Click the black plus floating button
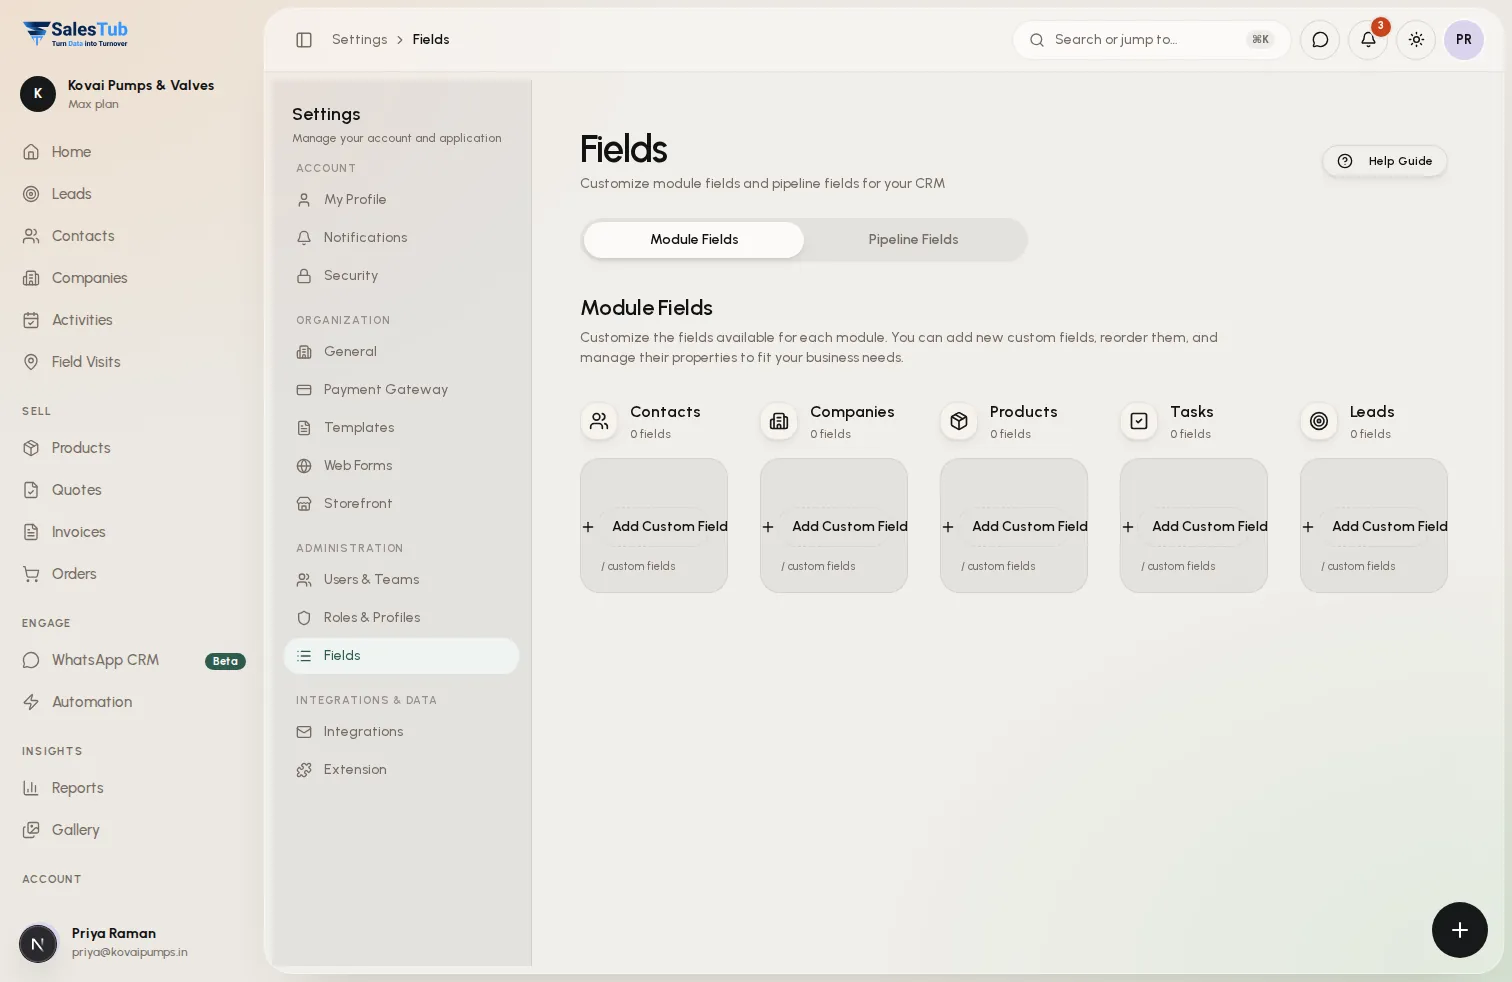Screen dimensions: 1512x982 click(x=1460, y=930)
